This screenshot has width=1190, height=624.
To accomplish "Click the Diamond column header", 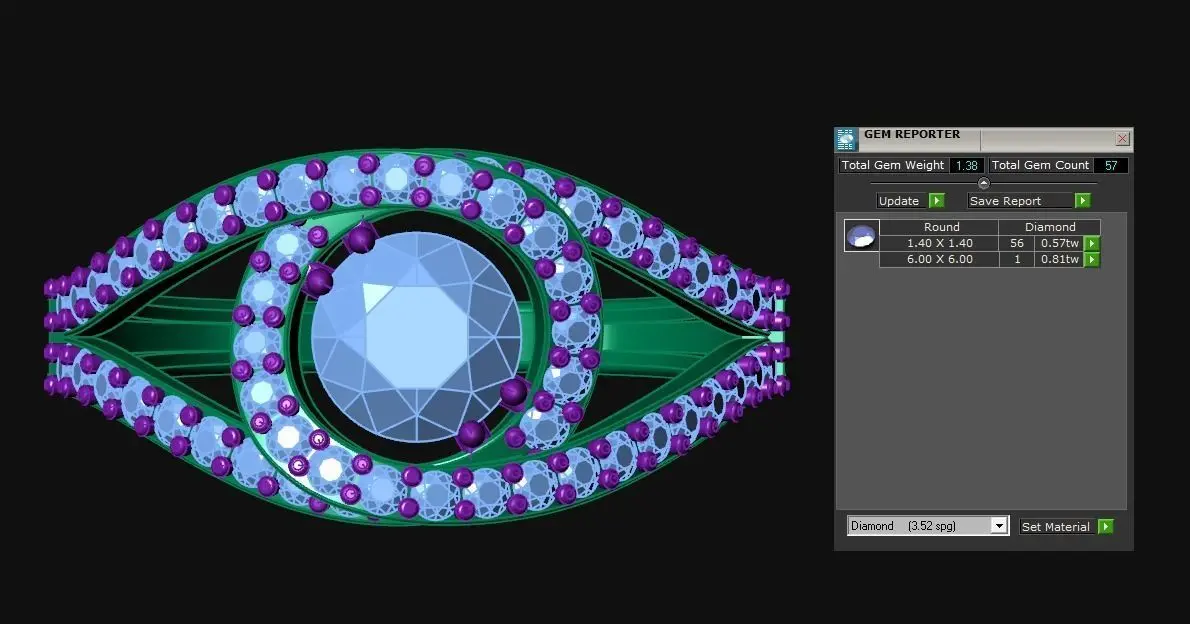I will point(1050,227).
